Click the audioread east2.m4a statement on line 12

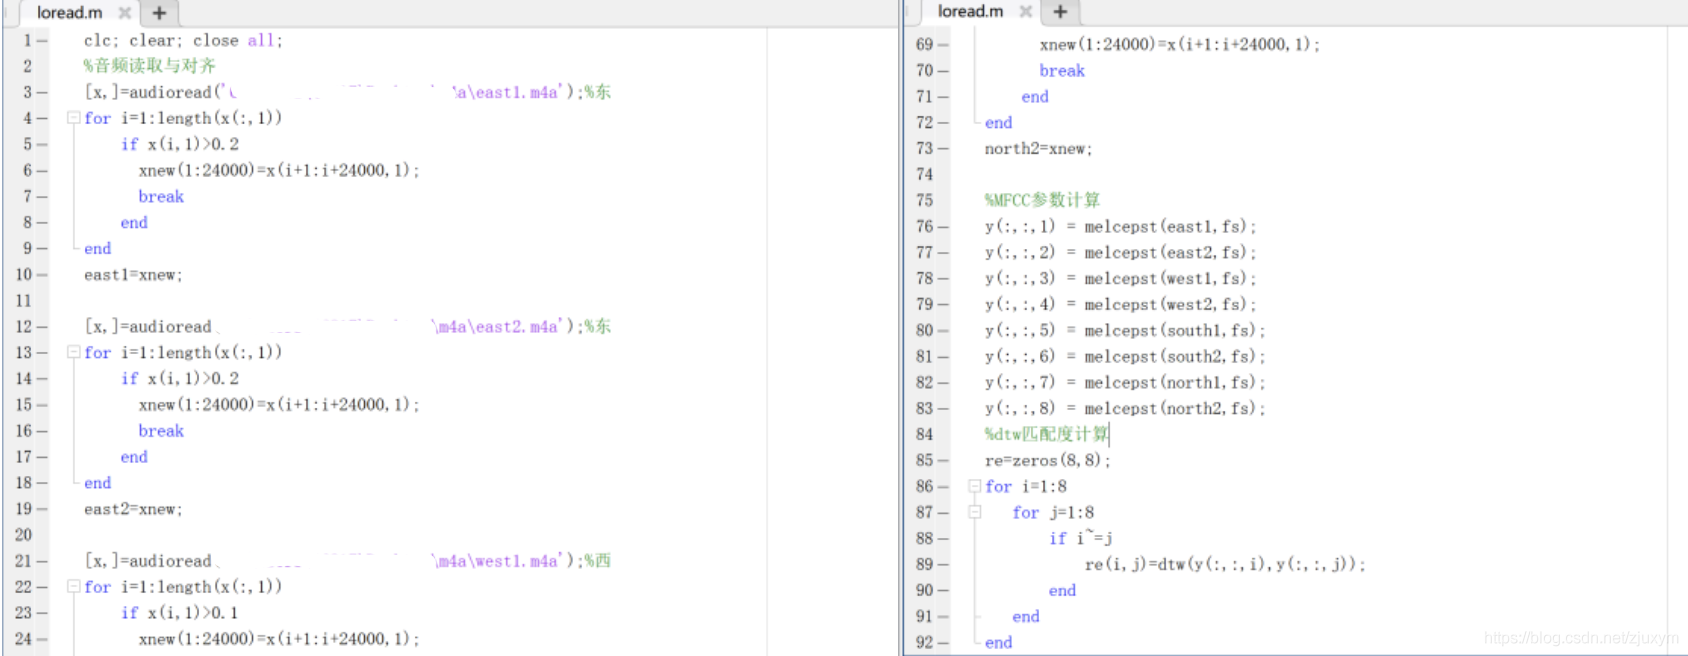347,326
